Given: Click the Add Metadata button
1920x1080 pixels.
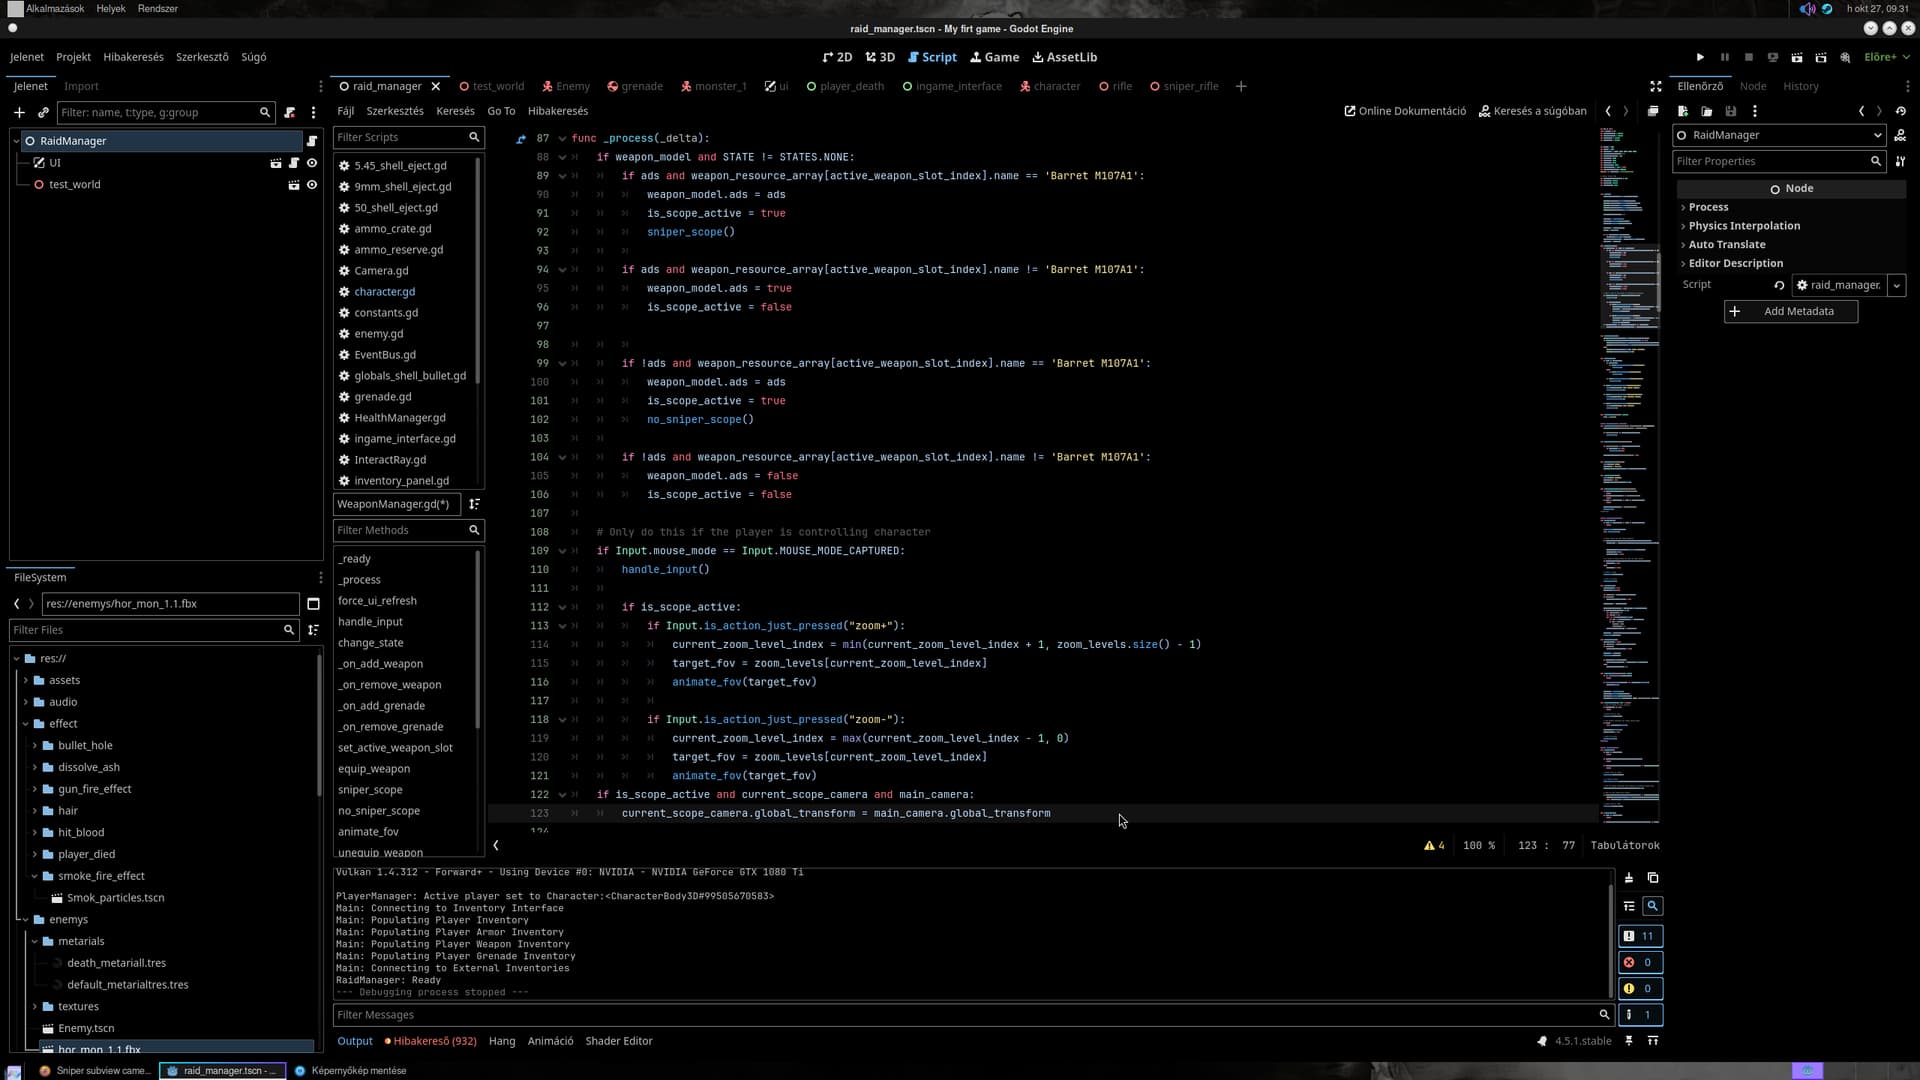Looking at the screenshot, I should tap(1790, 311).
